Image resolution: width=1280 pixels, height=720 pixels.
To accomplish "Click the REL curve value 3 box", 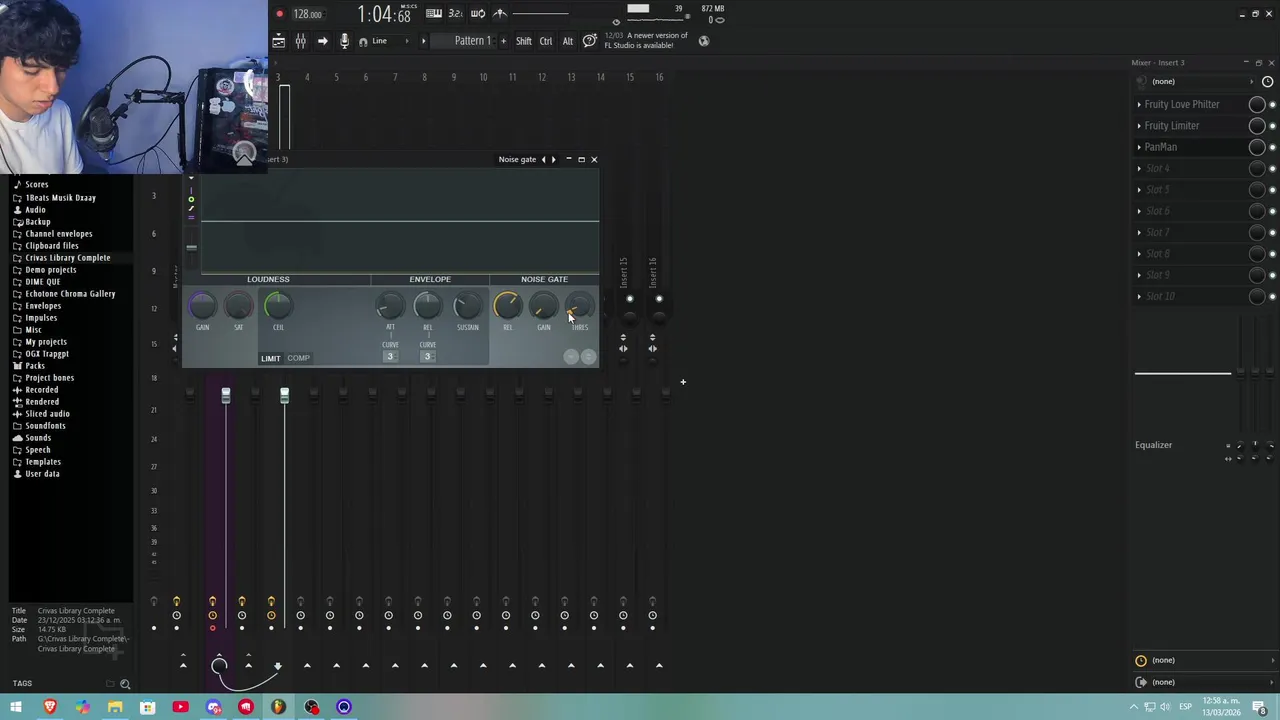I will [427, 357].
